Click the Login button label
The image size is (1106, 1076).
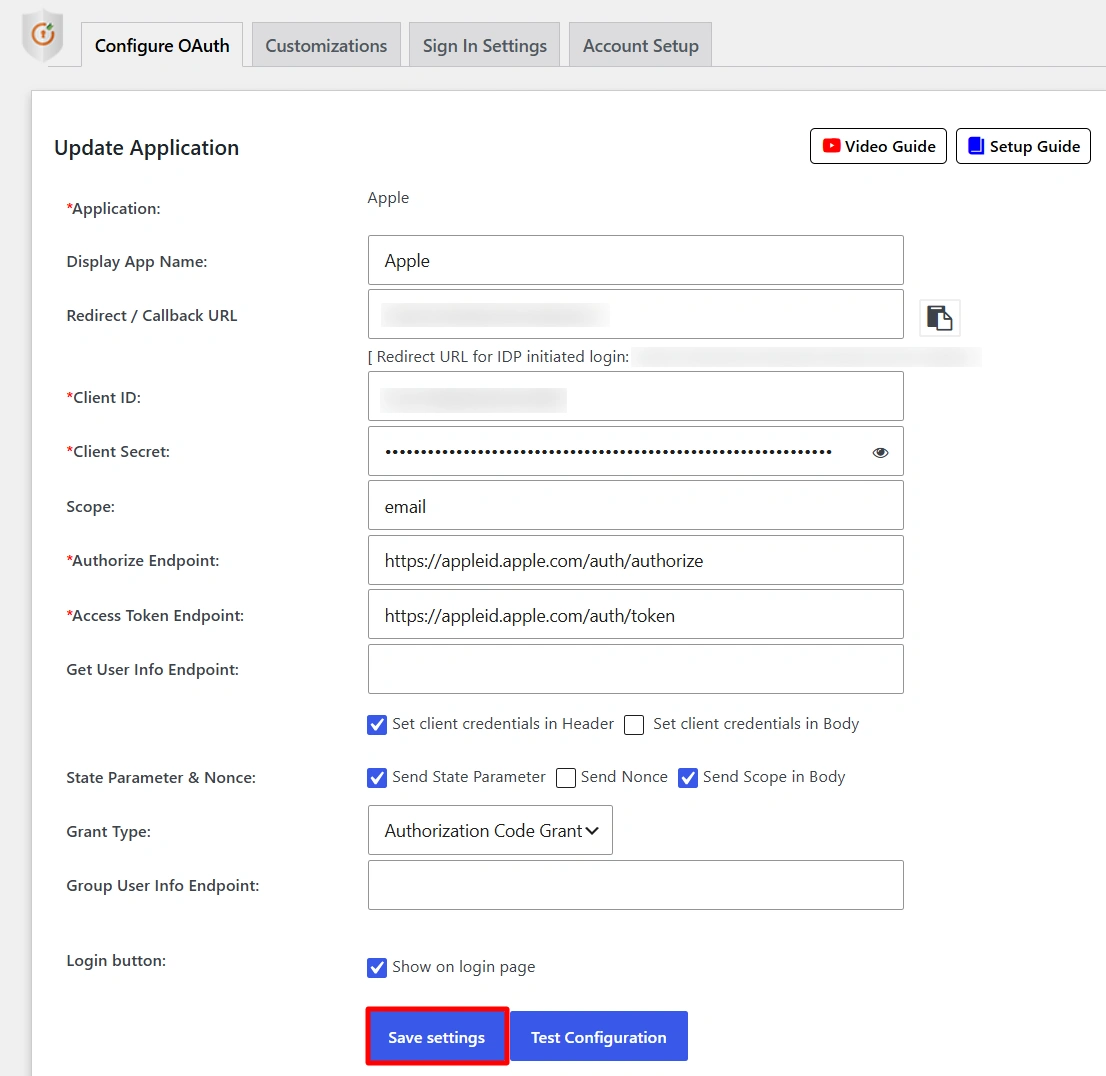click(116, 961)
